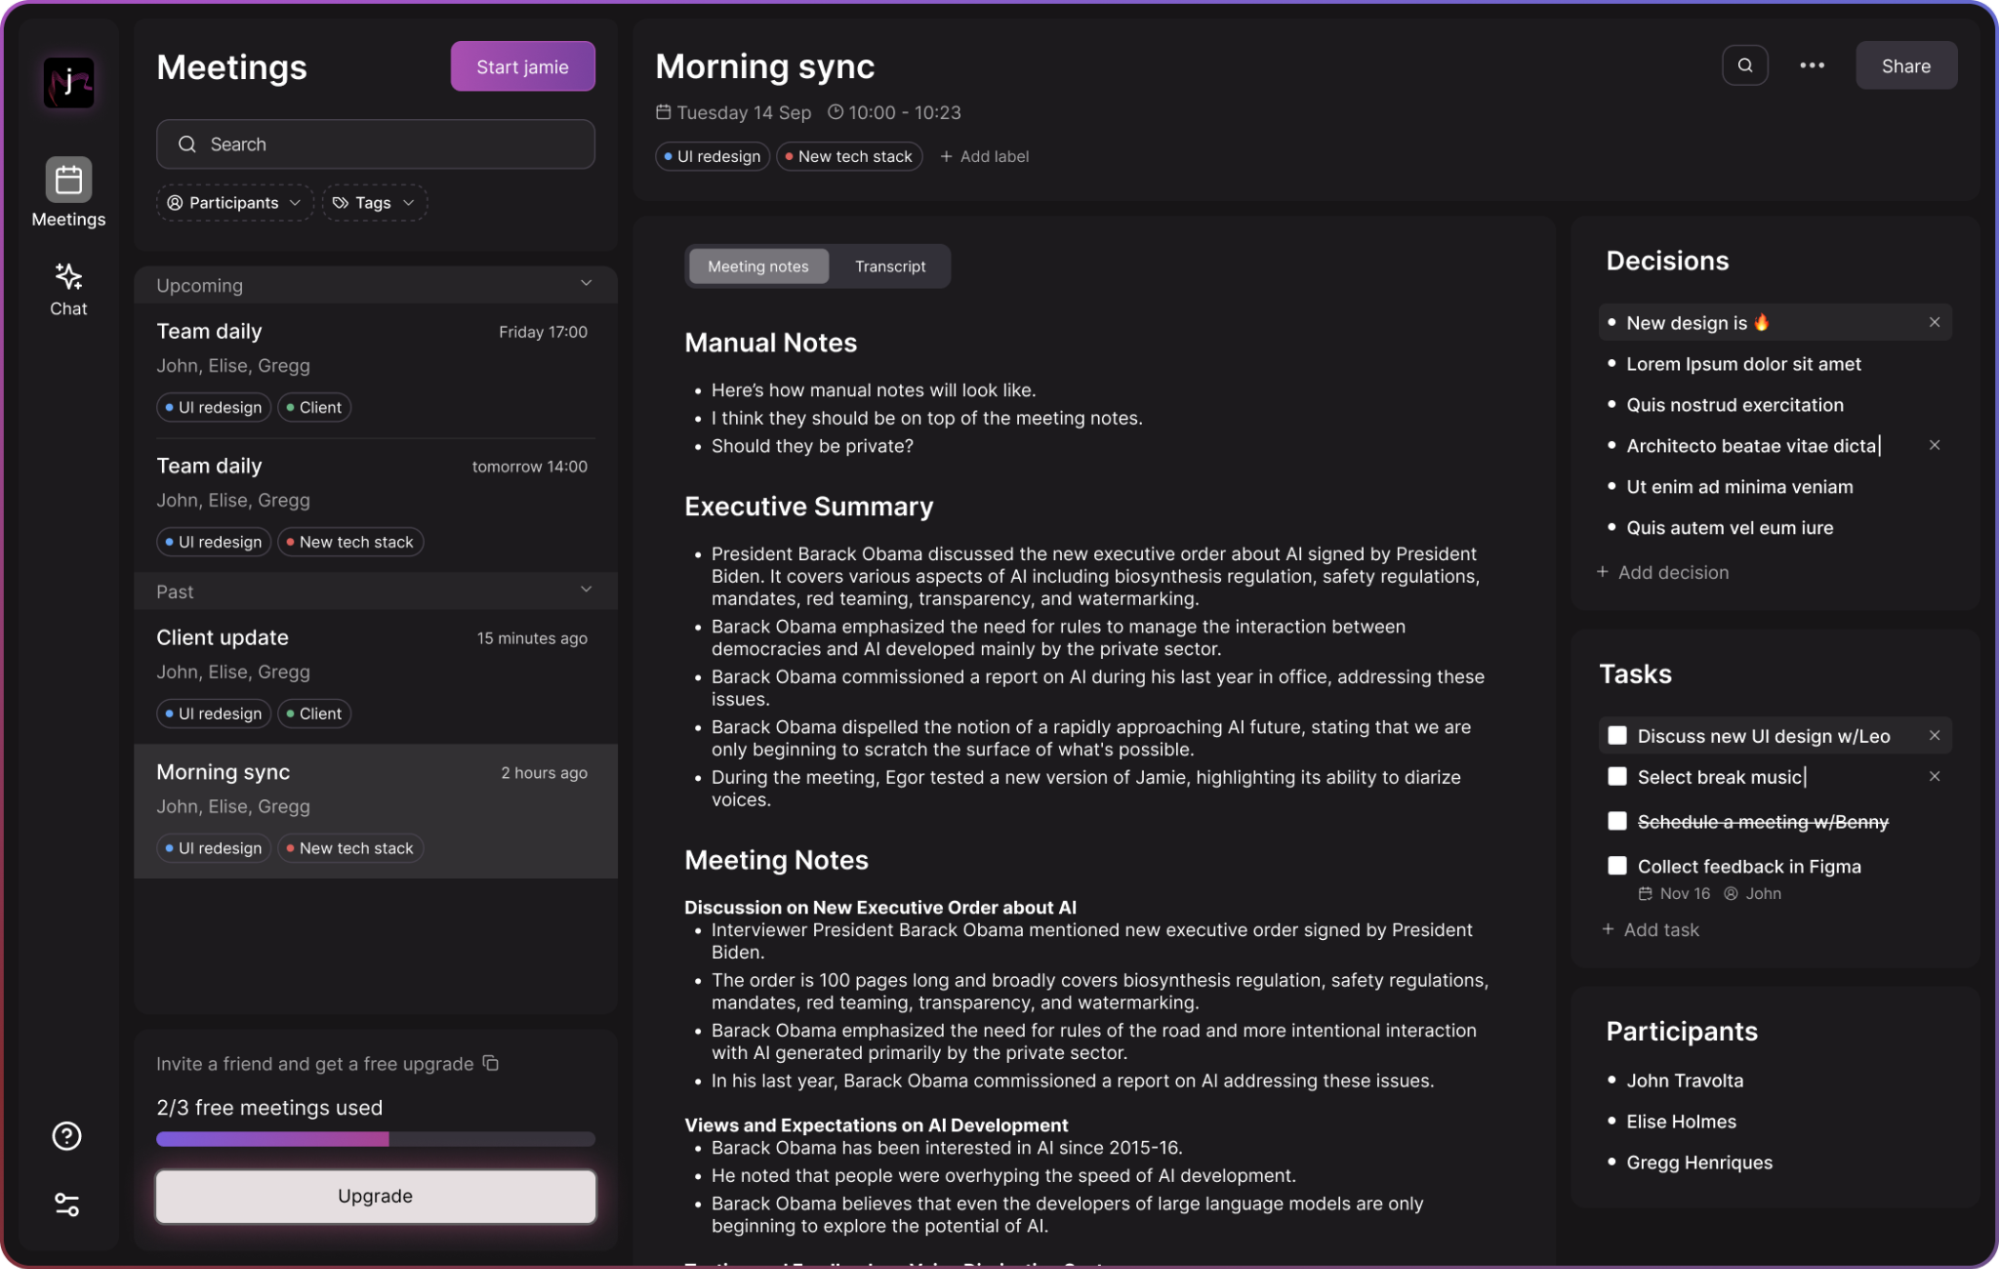The image size is (1999, 1269).
Task: Check the Collect feedback in Figma task
Action: click(x=1616, y=865)
